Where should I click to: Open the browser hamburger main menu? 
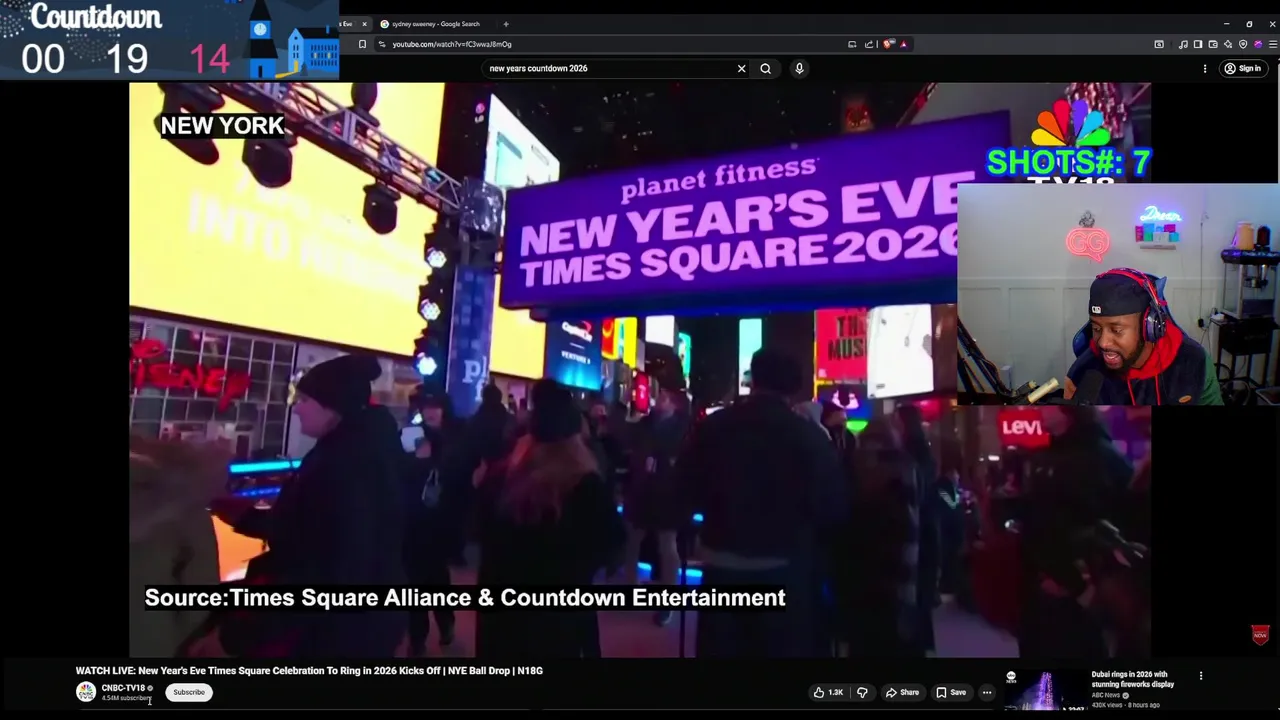1273,44
